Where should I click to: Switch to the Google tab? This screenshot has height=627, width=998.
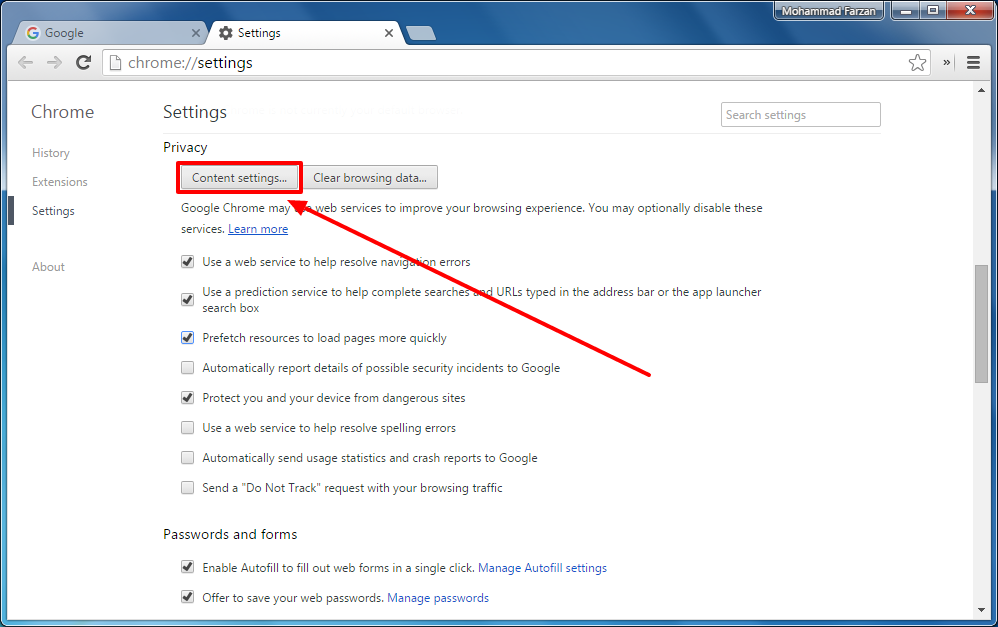click(108, 33)
